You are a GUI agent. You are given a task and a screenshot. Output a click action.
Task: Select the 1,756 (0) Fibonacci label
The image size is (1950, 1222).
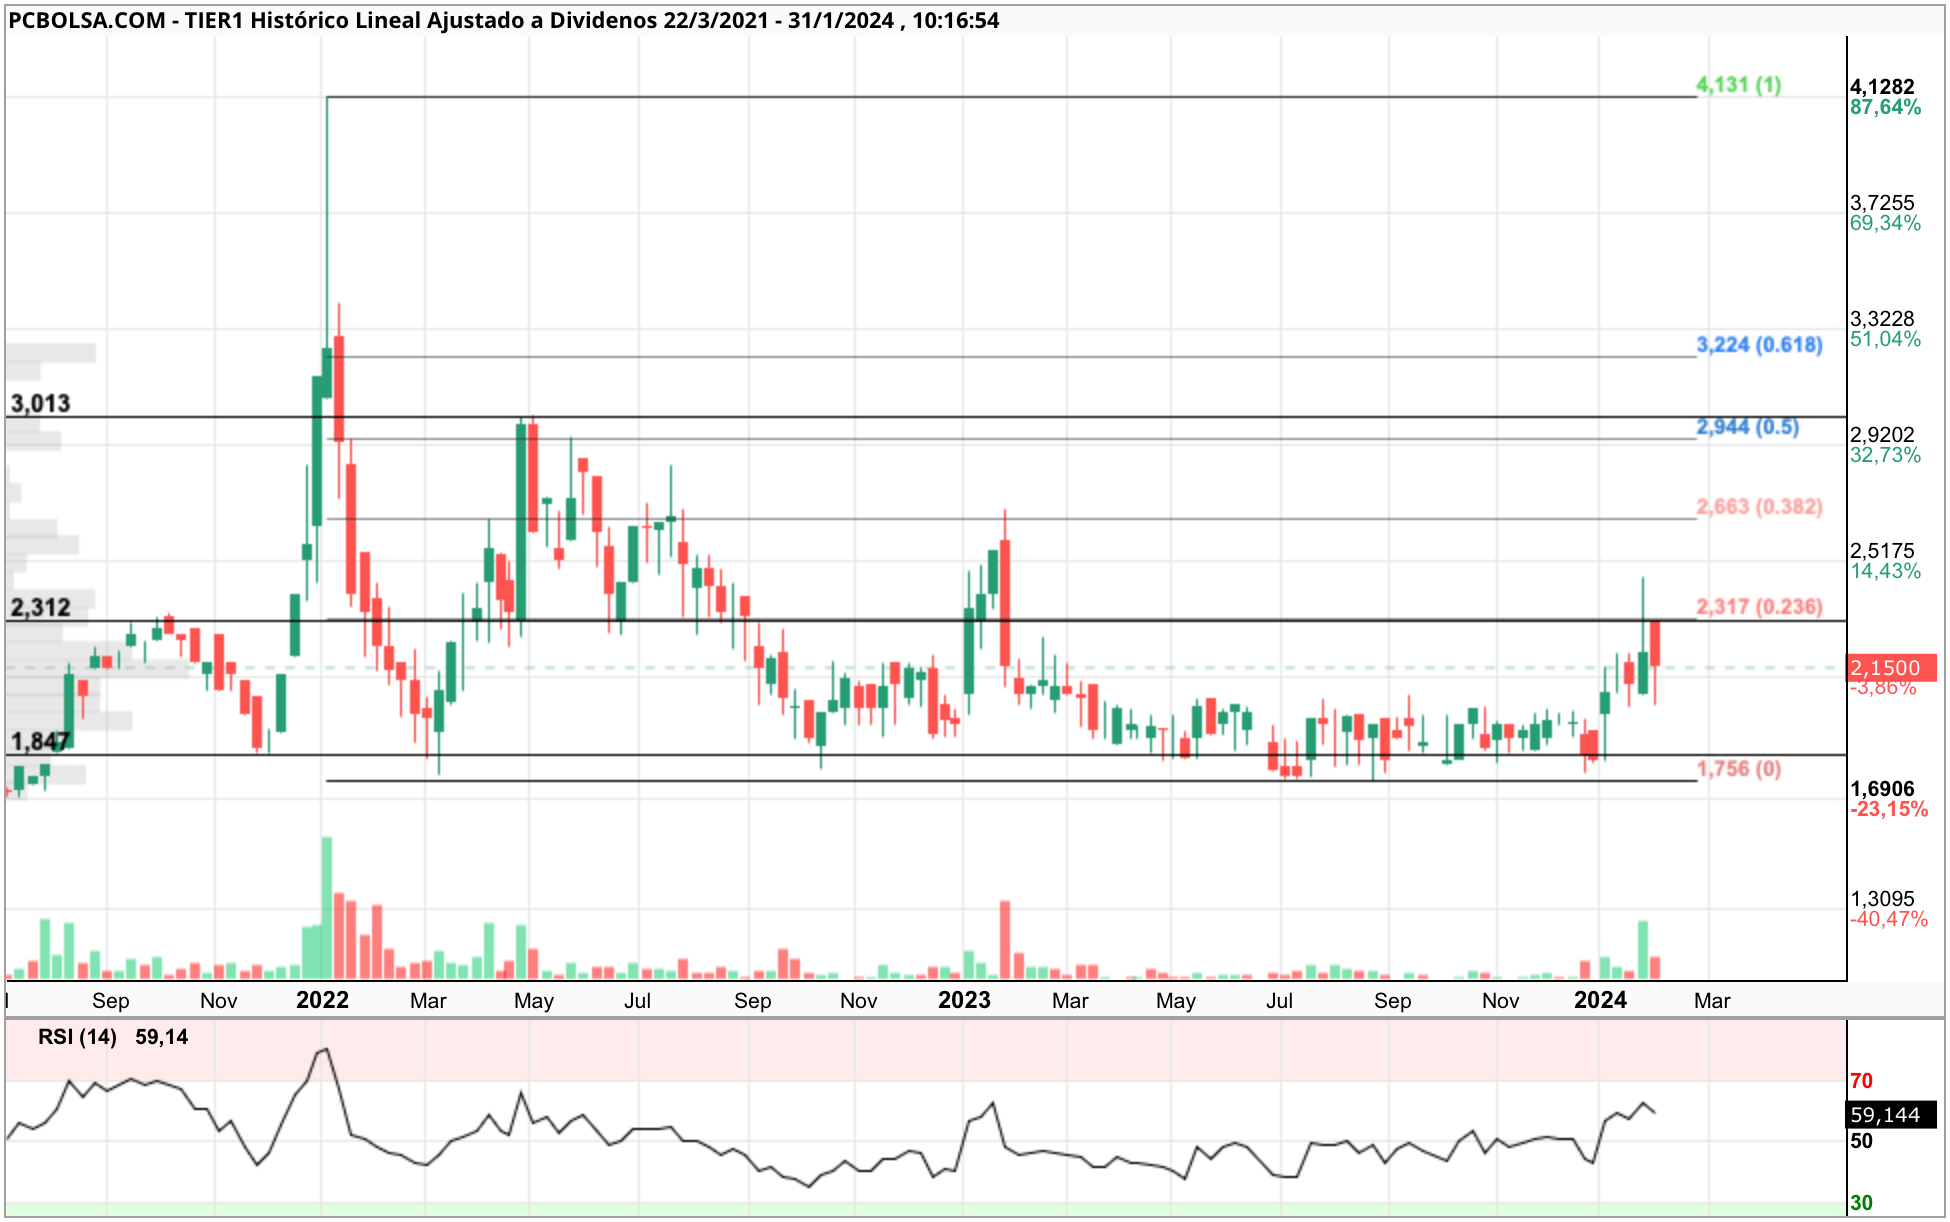[1738, 769]
